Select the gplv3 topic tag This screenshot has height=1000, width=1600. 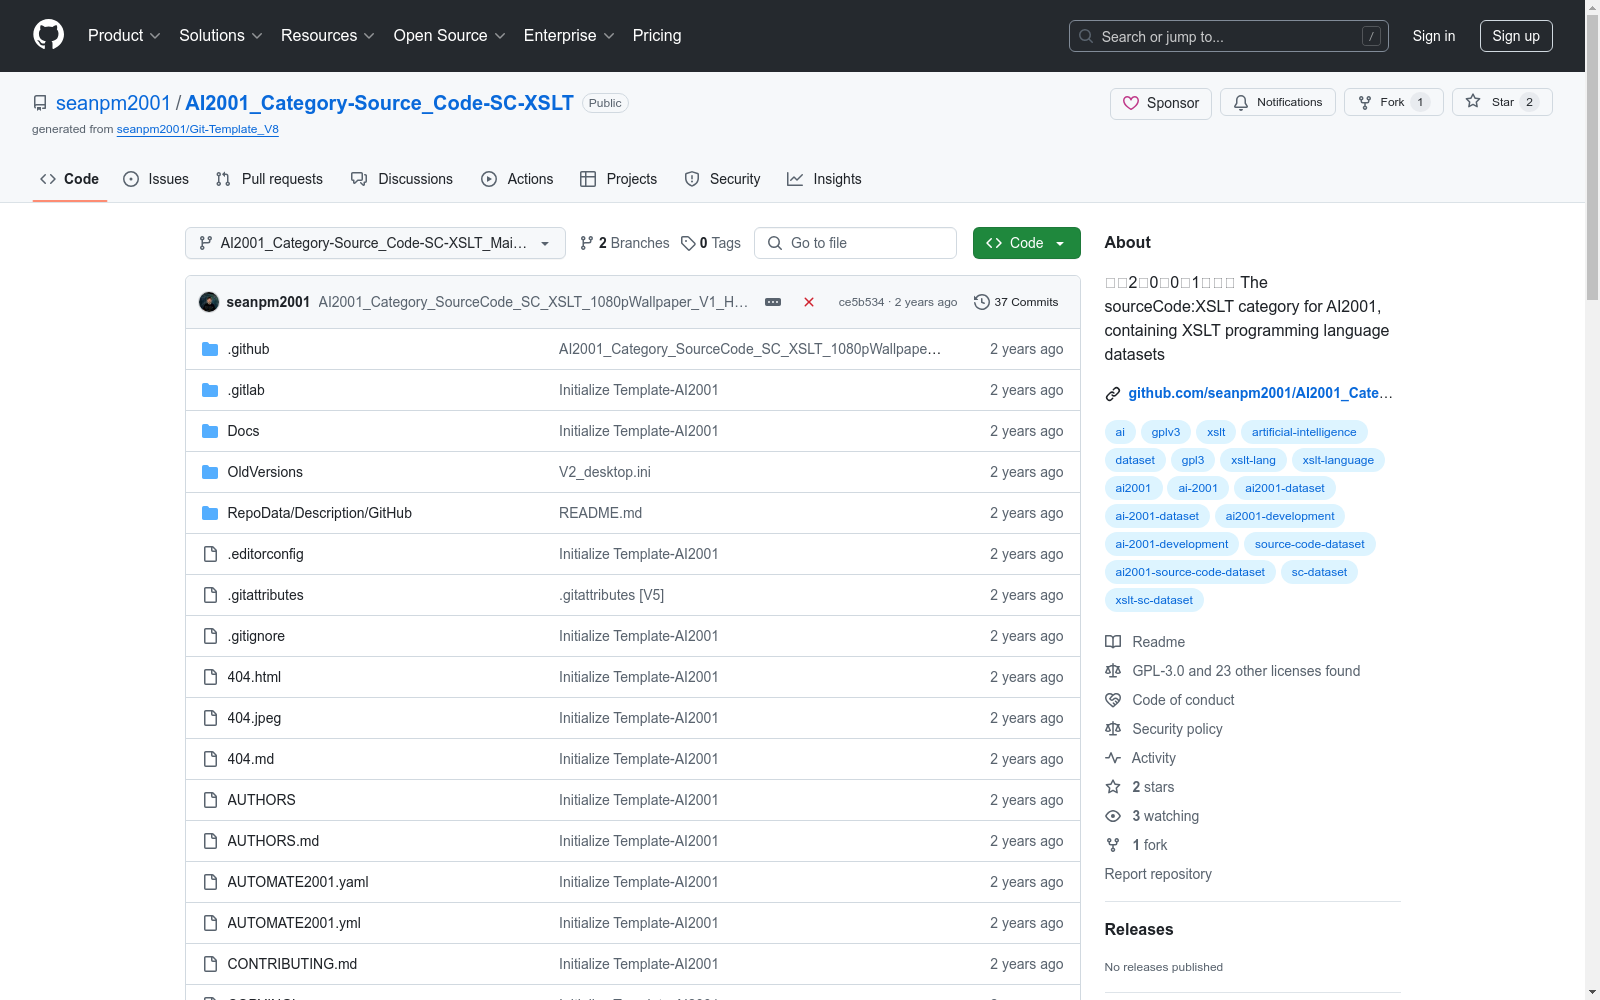click(x=1166, y=432)
